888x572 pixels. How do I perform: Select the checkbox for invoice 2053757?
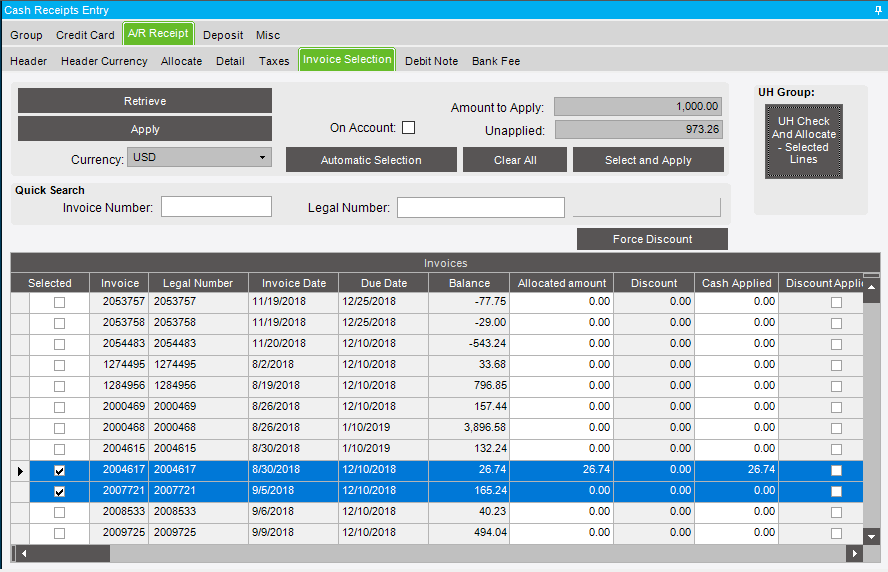pyautogui.click(x=59, y=302)
